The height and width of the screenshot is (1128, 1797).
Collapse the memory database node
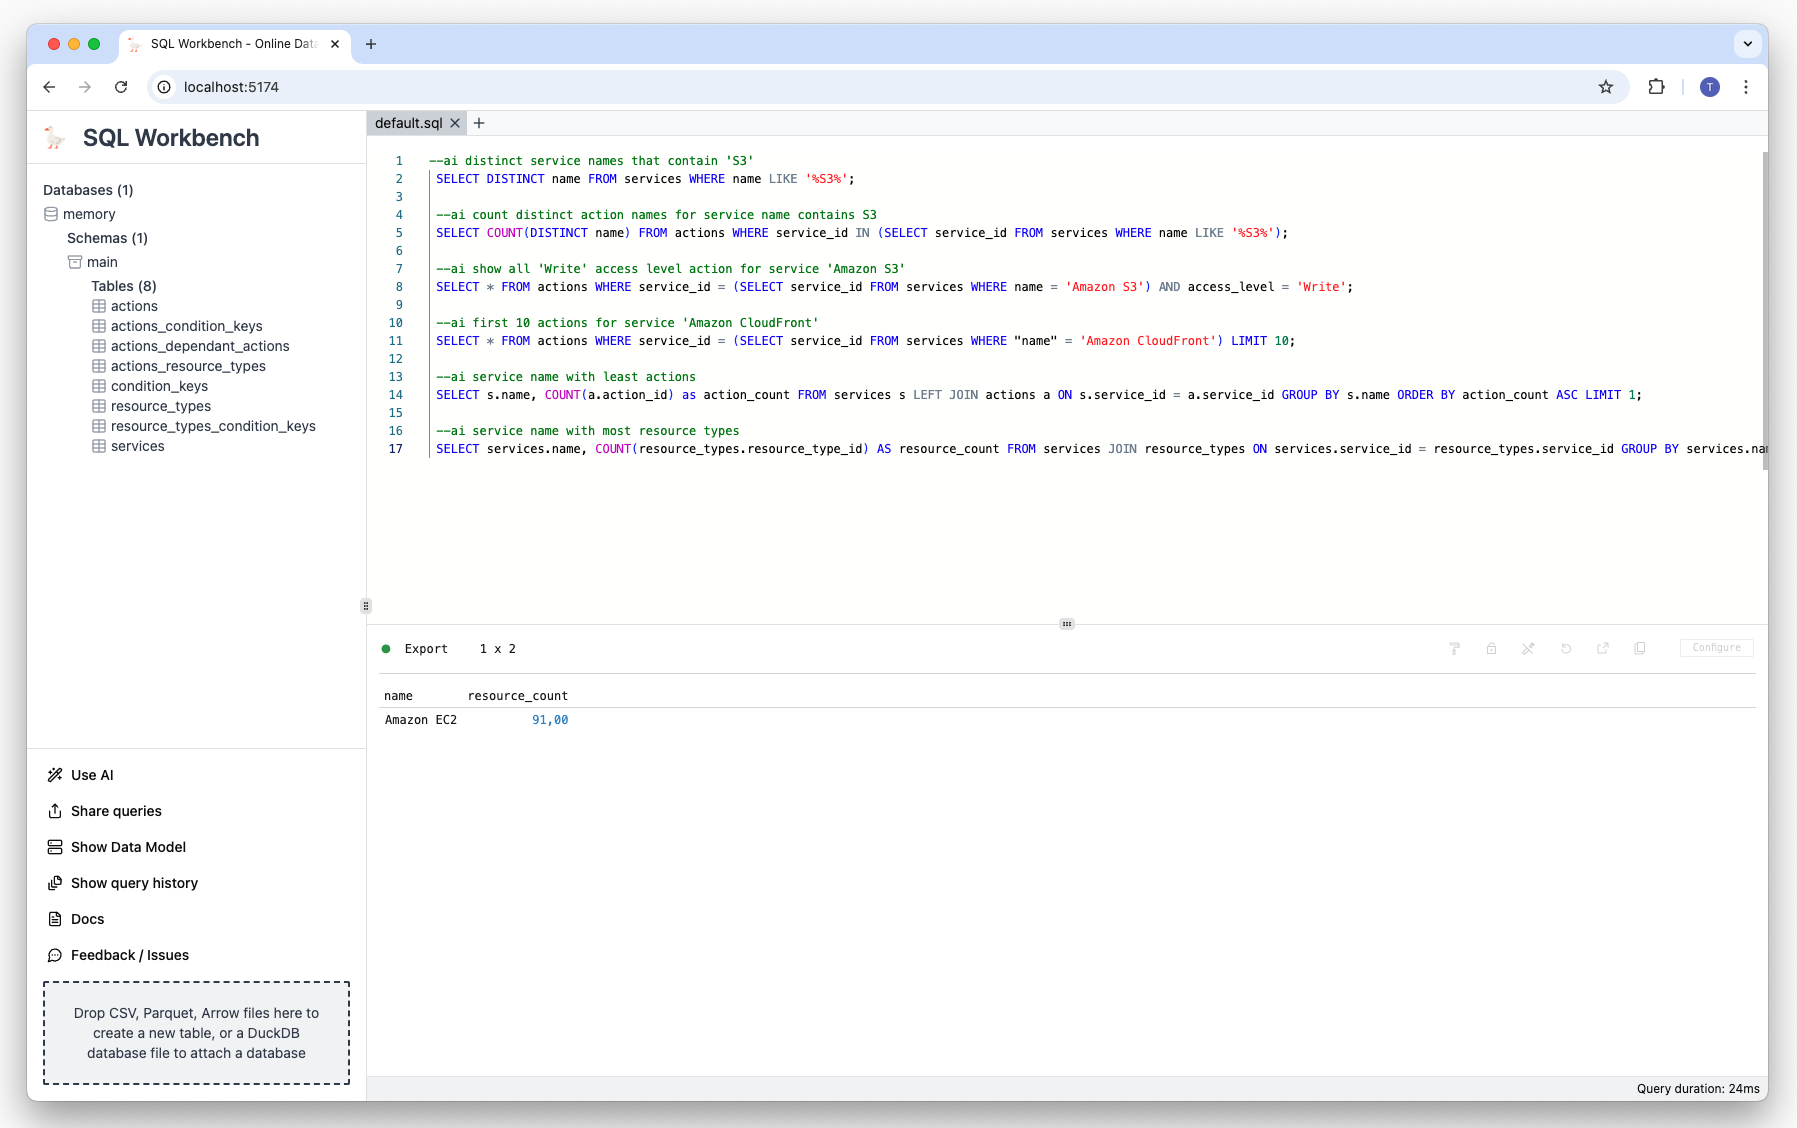89,214
